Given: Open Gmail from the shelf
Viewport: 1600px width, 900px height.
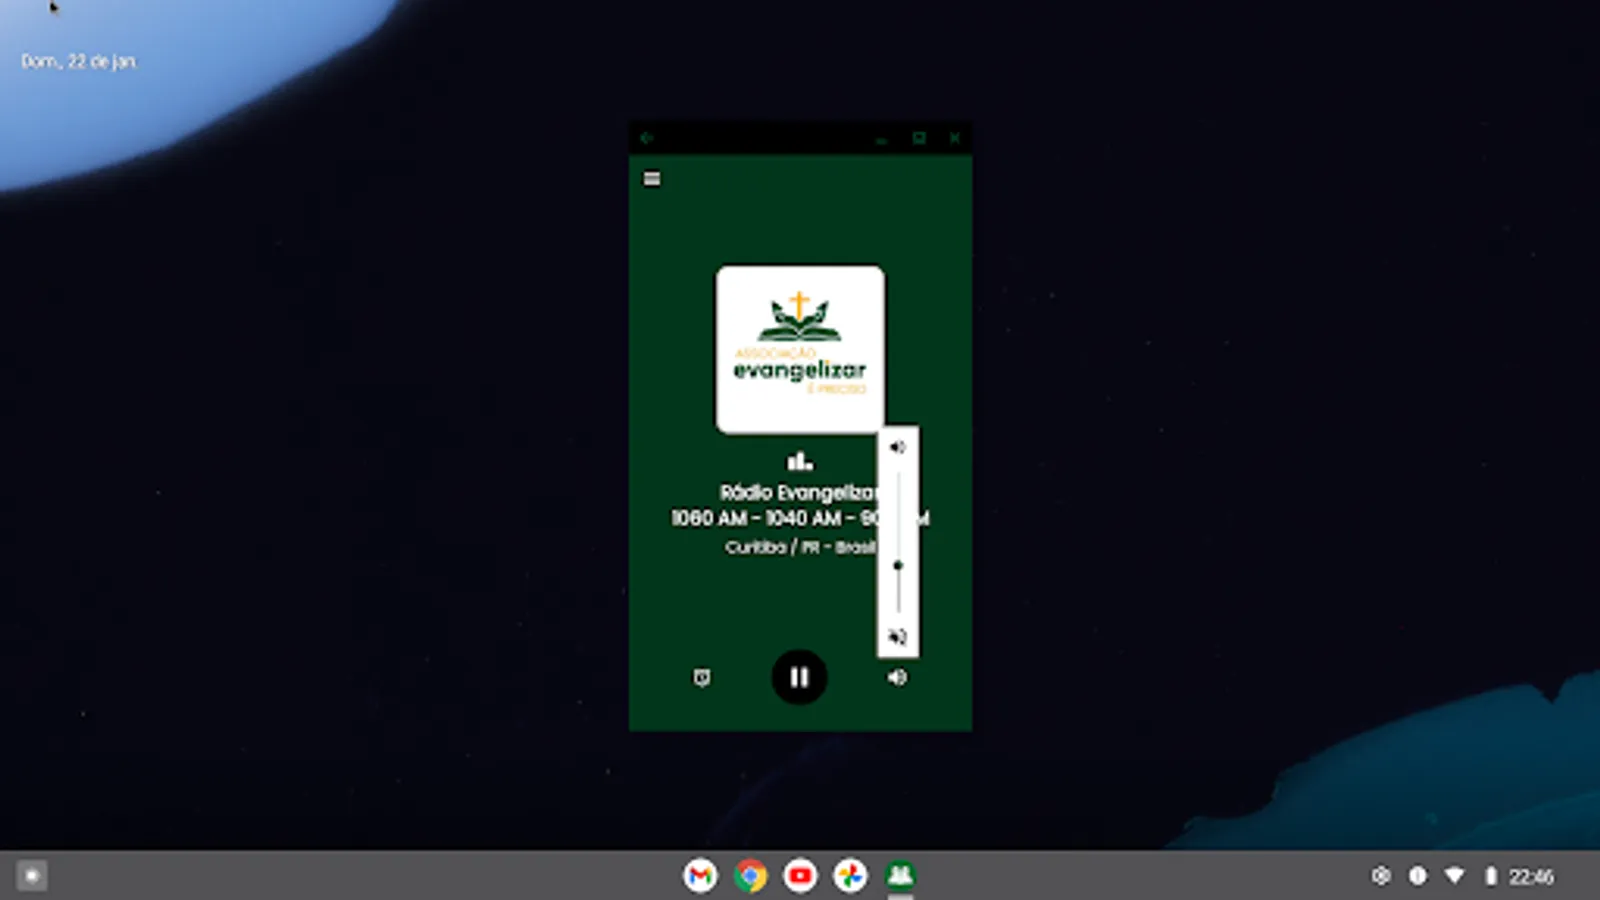Looking at the screenshot, I should (x=700, y=876).
